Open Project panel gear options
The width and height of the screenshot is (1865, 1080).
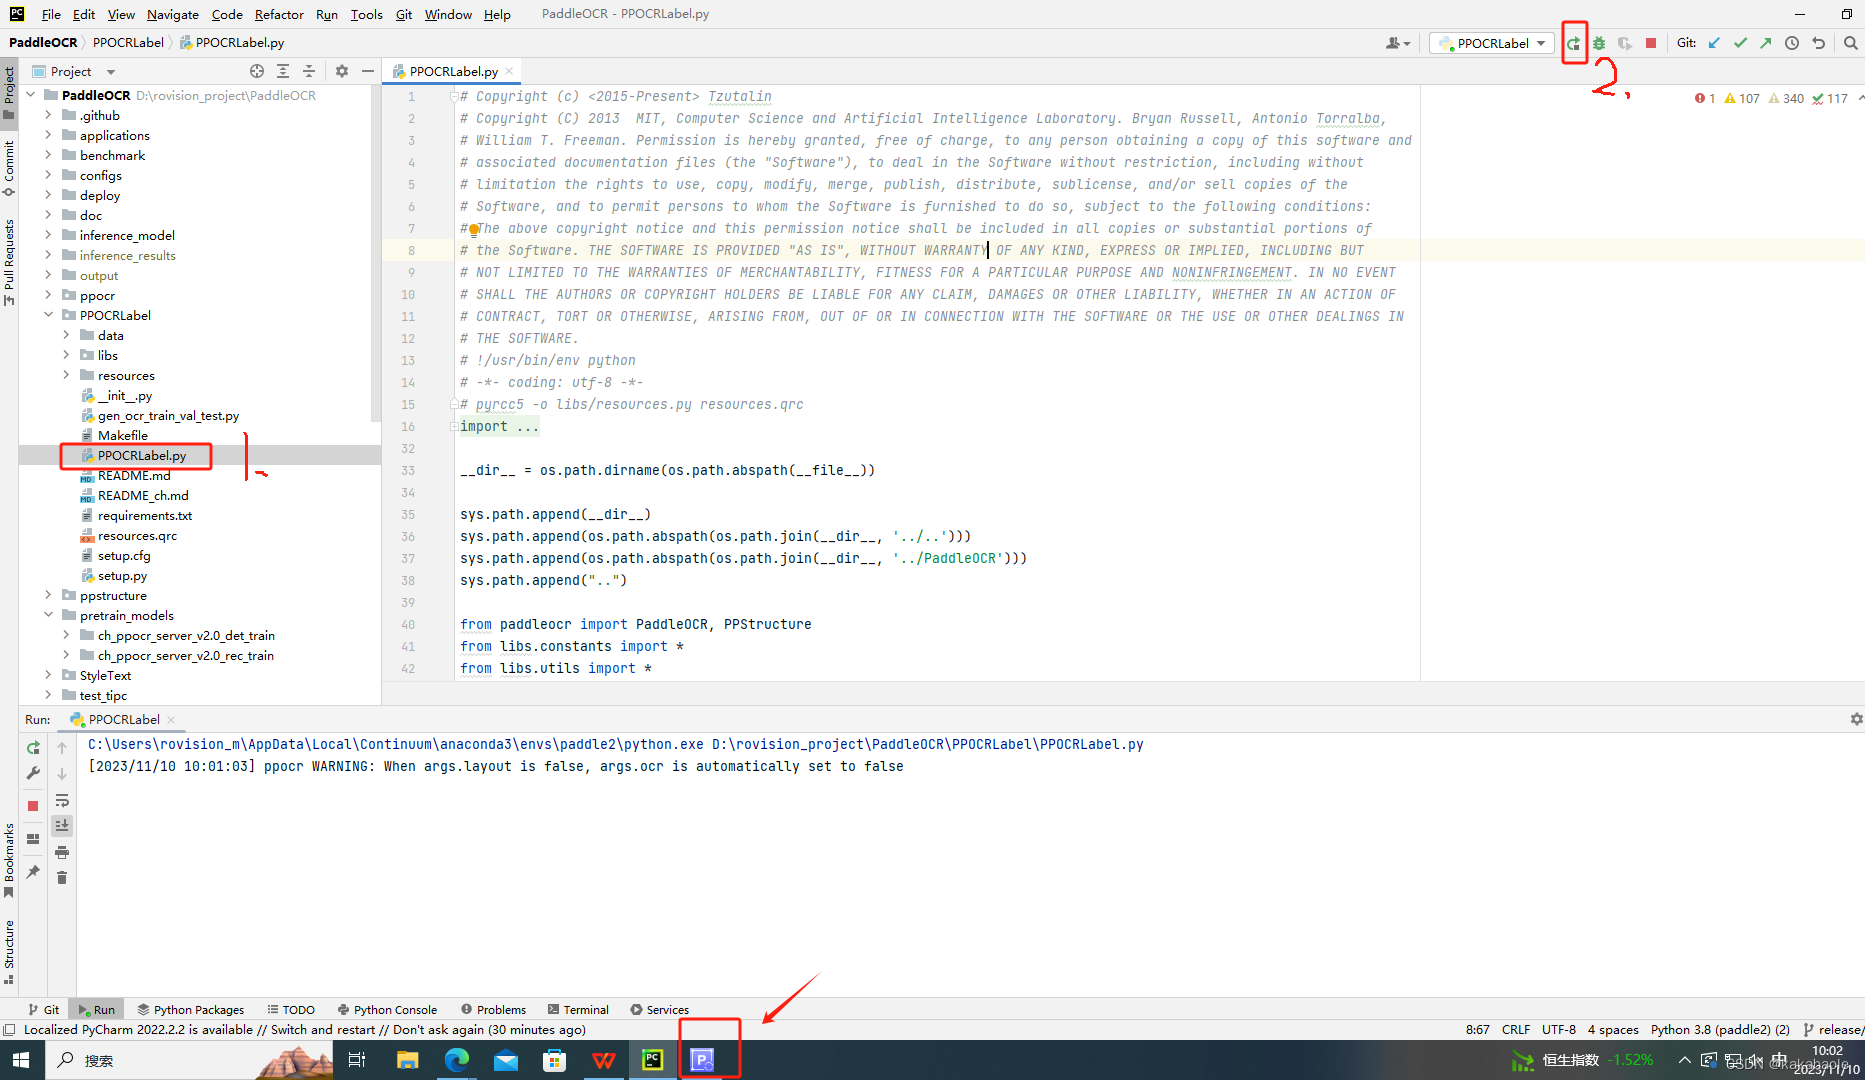342,71
